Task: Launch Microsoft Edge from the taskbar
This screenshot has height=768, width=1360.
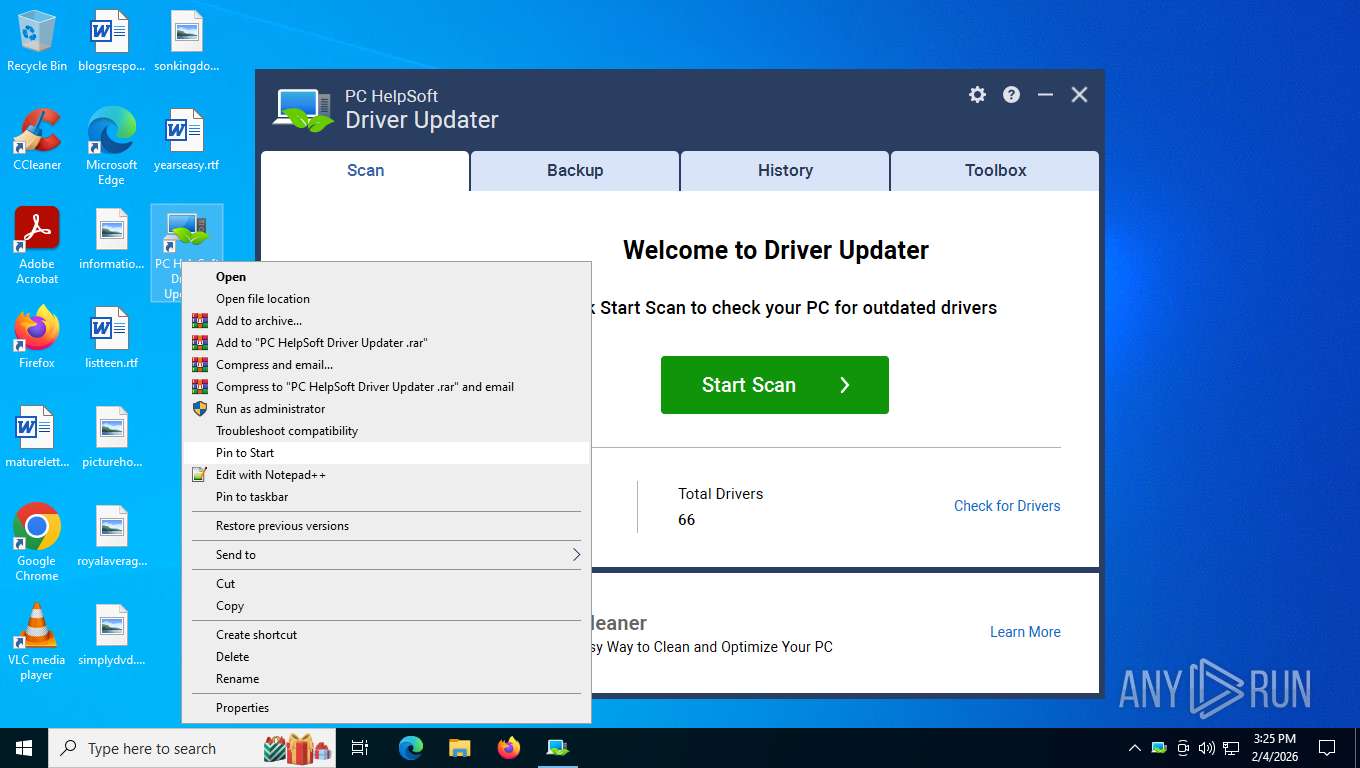Action: click(411, 748)
